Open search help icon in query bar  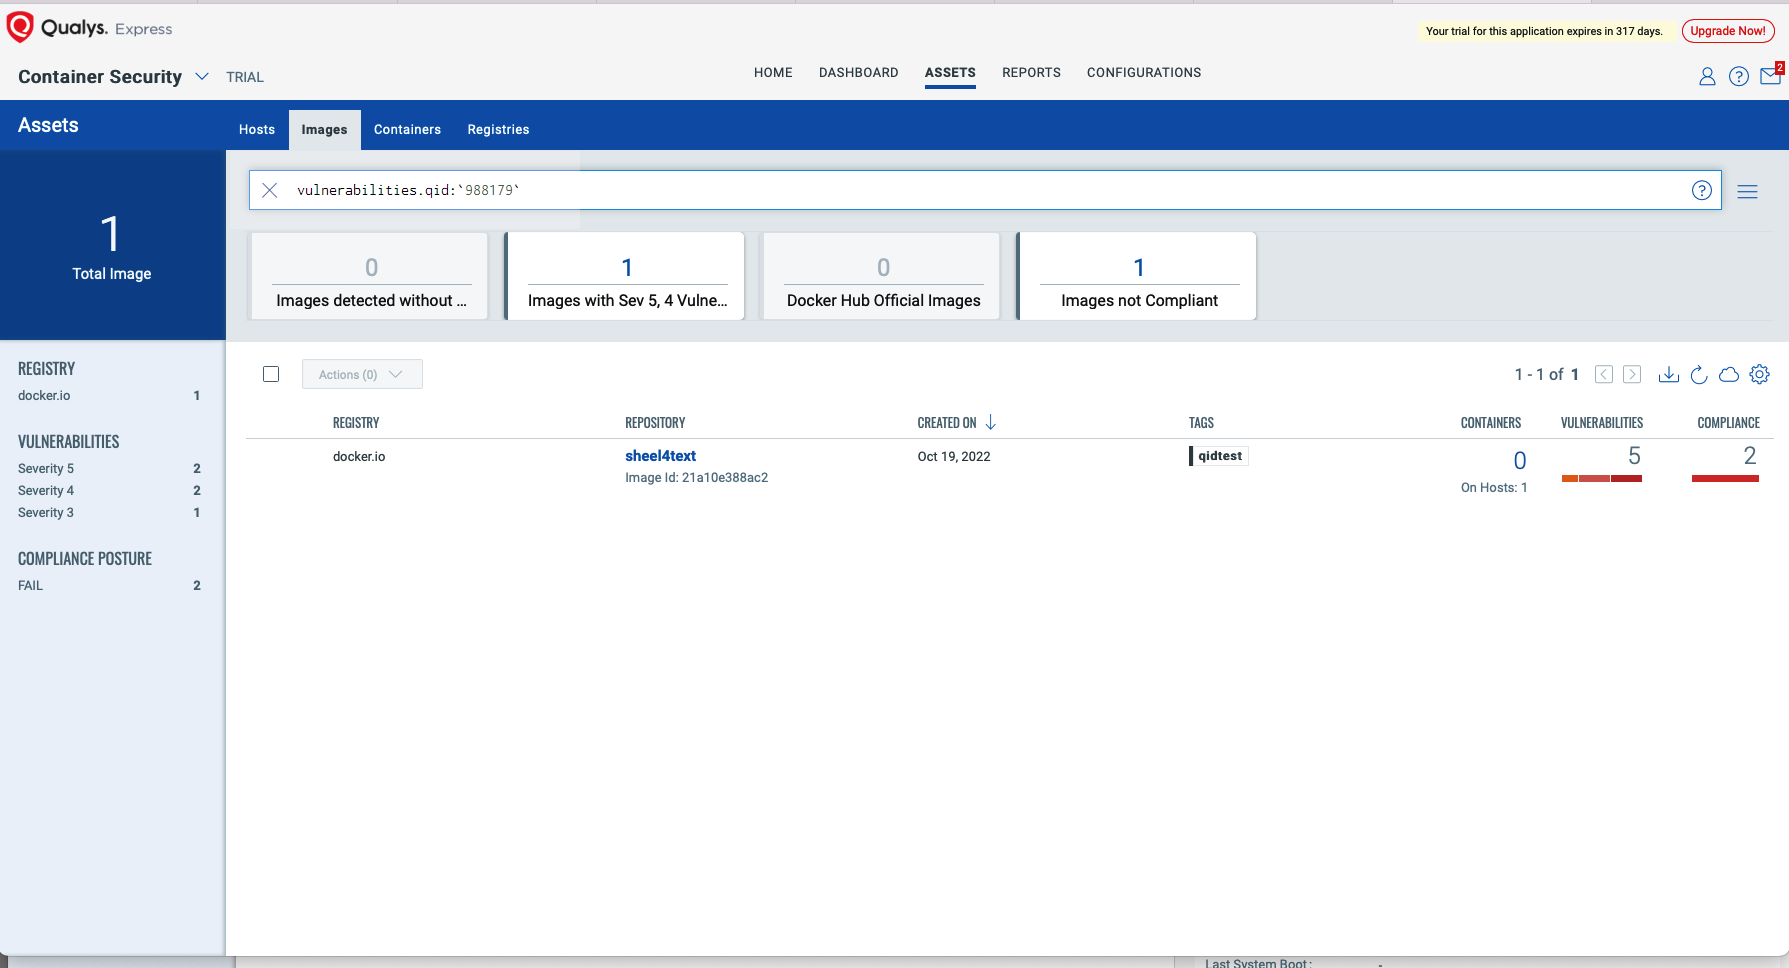tap(1702, 190)
